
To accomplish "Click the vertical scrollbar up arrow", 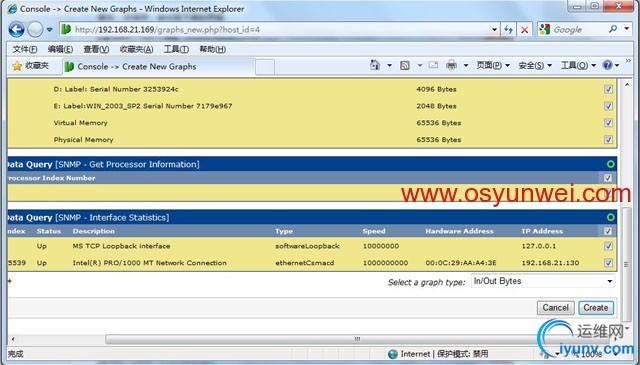I will click(x=627, y=84).
